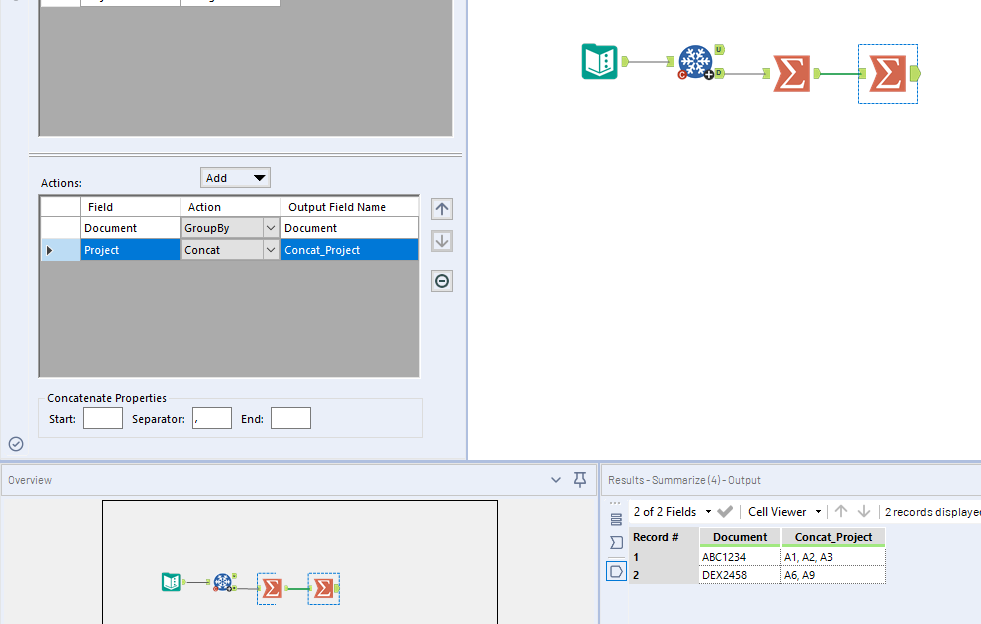Collapse the Overview panel with its chevron
The width and height of the screenshot is (981, 624).
pos(556,480)
